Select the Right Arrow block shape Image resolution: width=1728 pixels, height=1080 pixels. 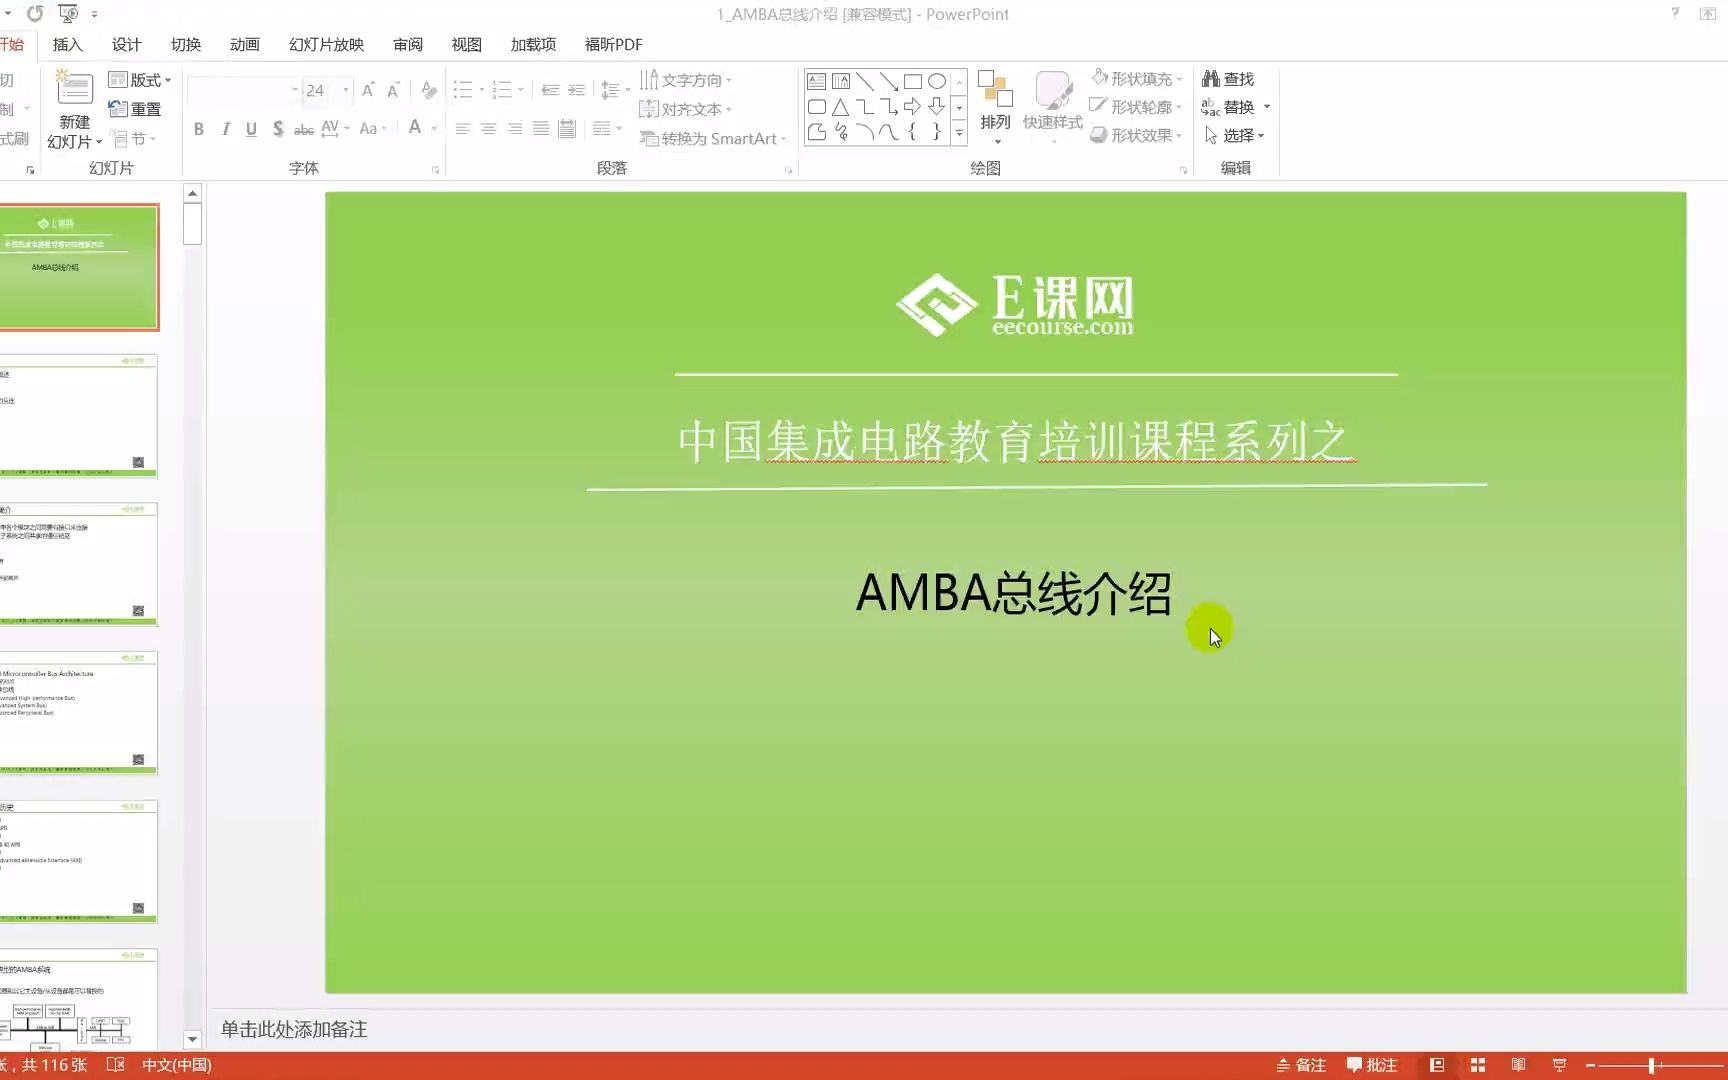tap(913, 107)
